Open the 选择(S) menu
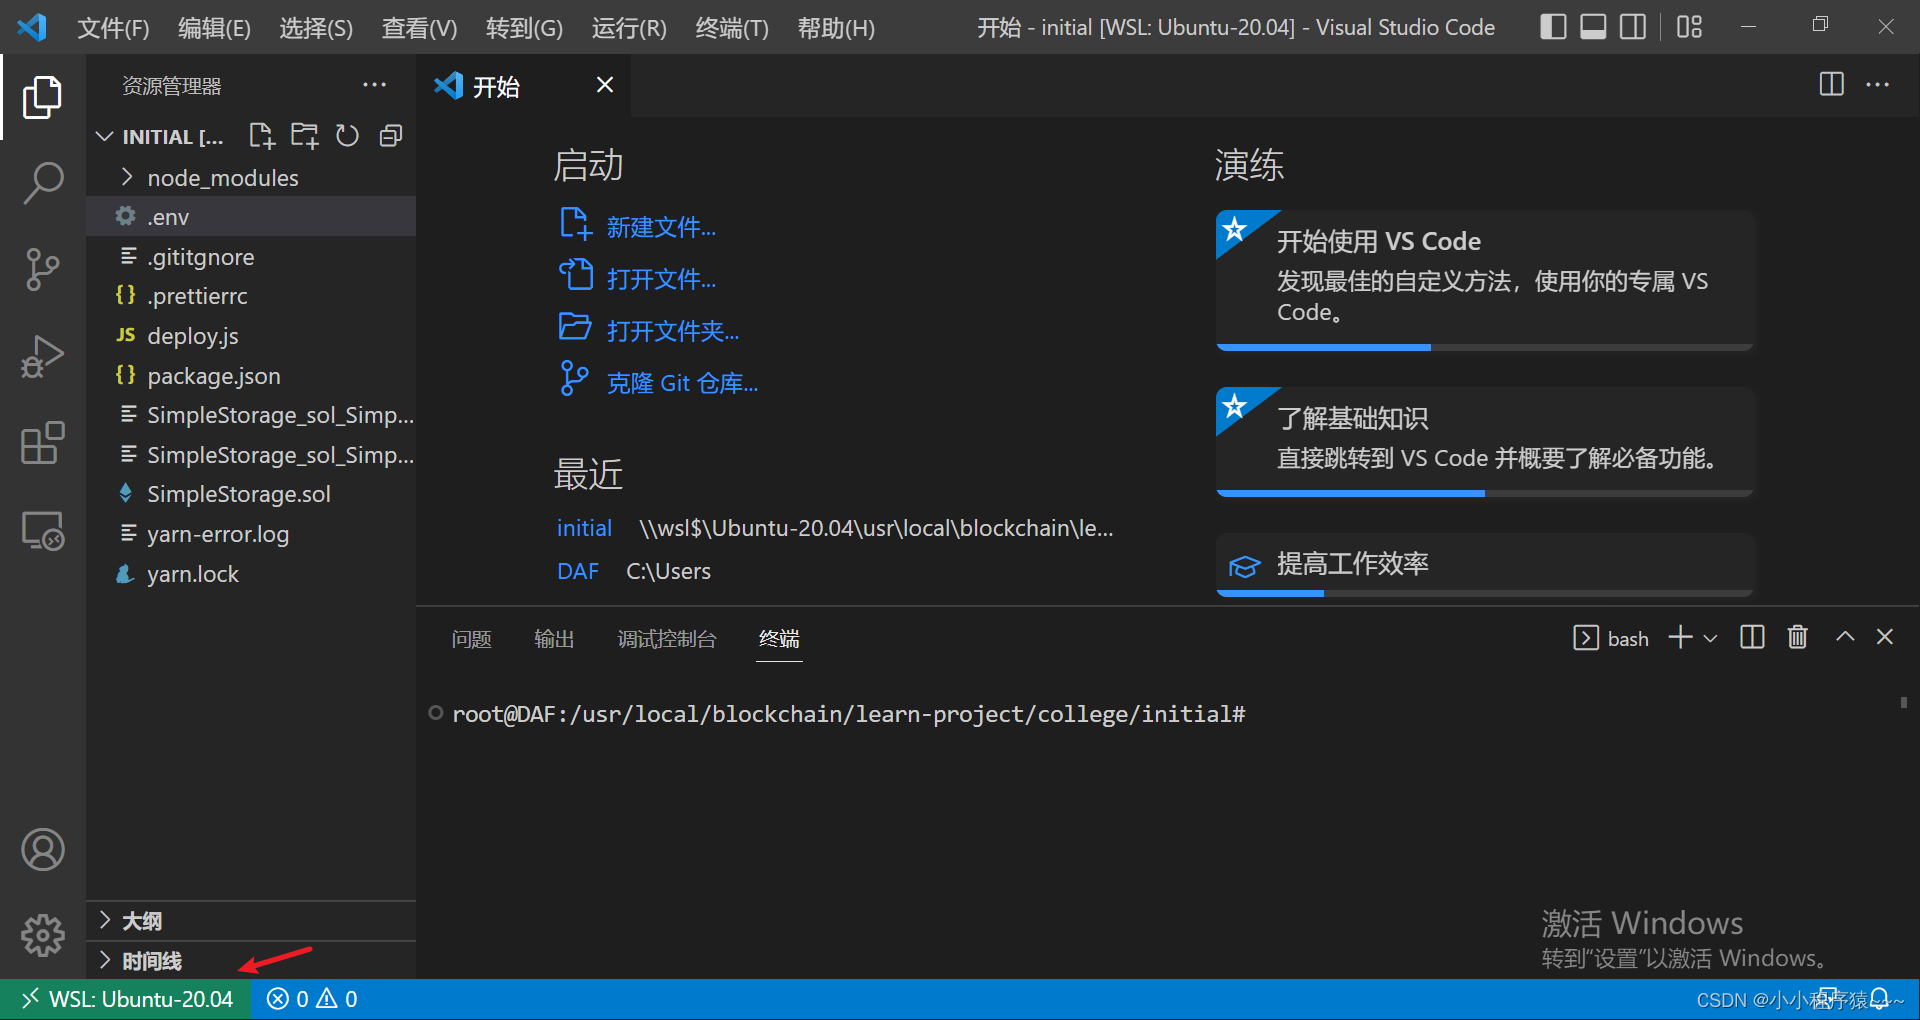 [316, 28]
